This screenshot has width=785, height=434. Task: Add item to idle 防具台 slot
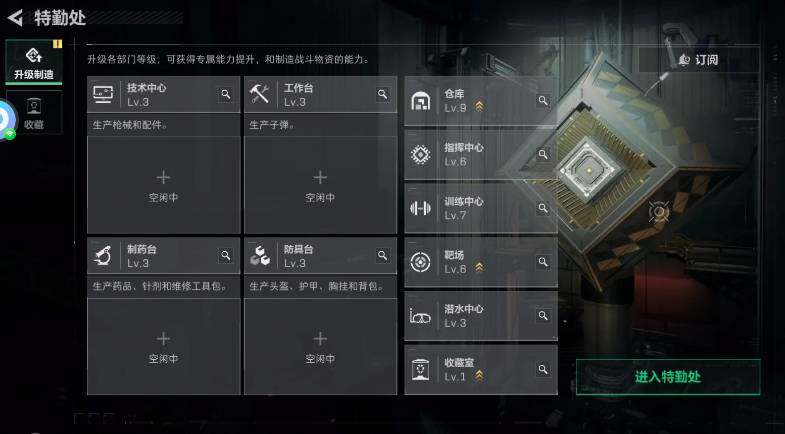[x=320, y=346]
